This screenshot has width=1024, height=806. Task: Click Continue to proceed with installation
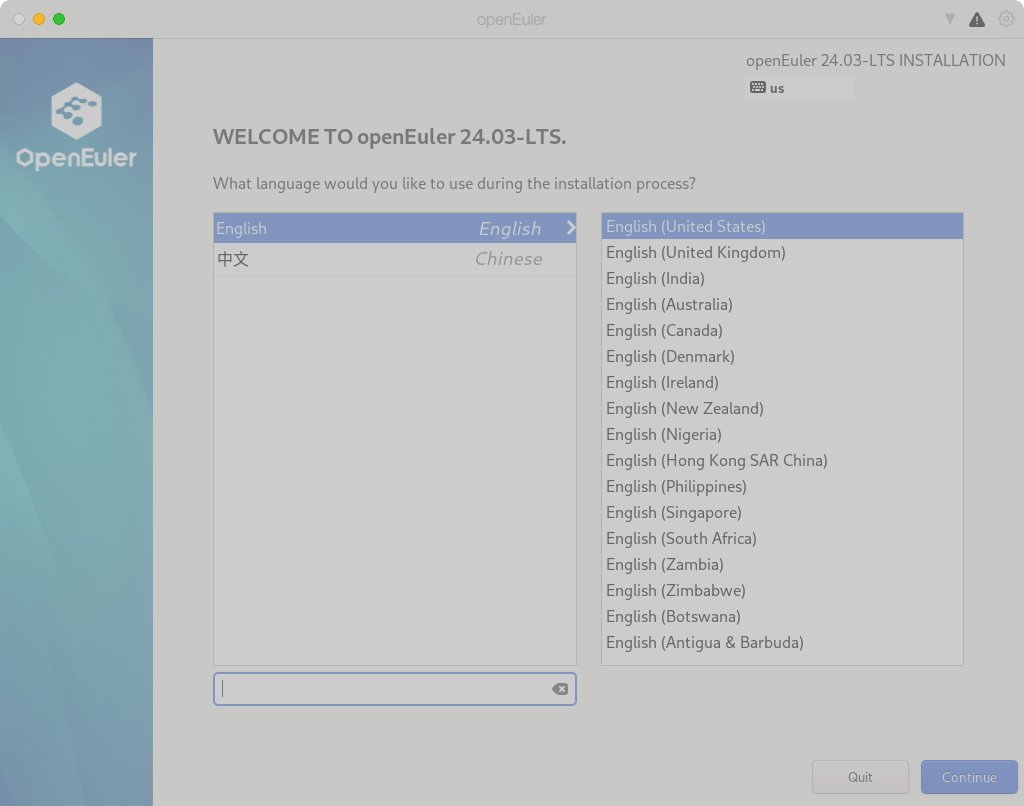[x=968, y=777]
